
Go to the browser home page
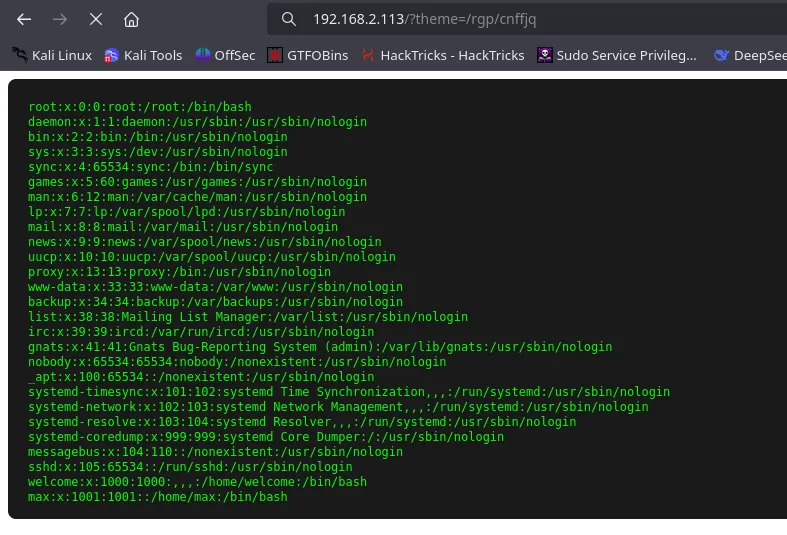(x=131, y=19)
